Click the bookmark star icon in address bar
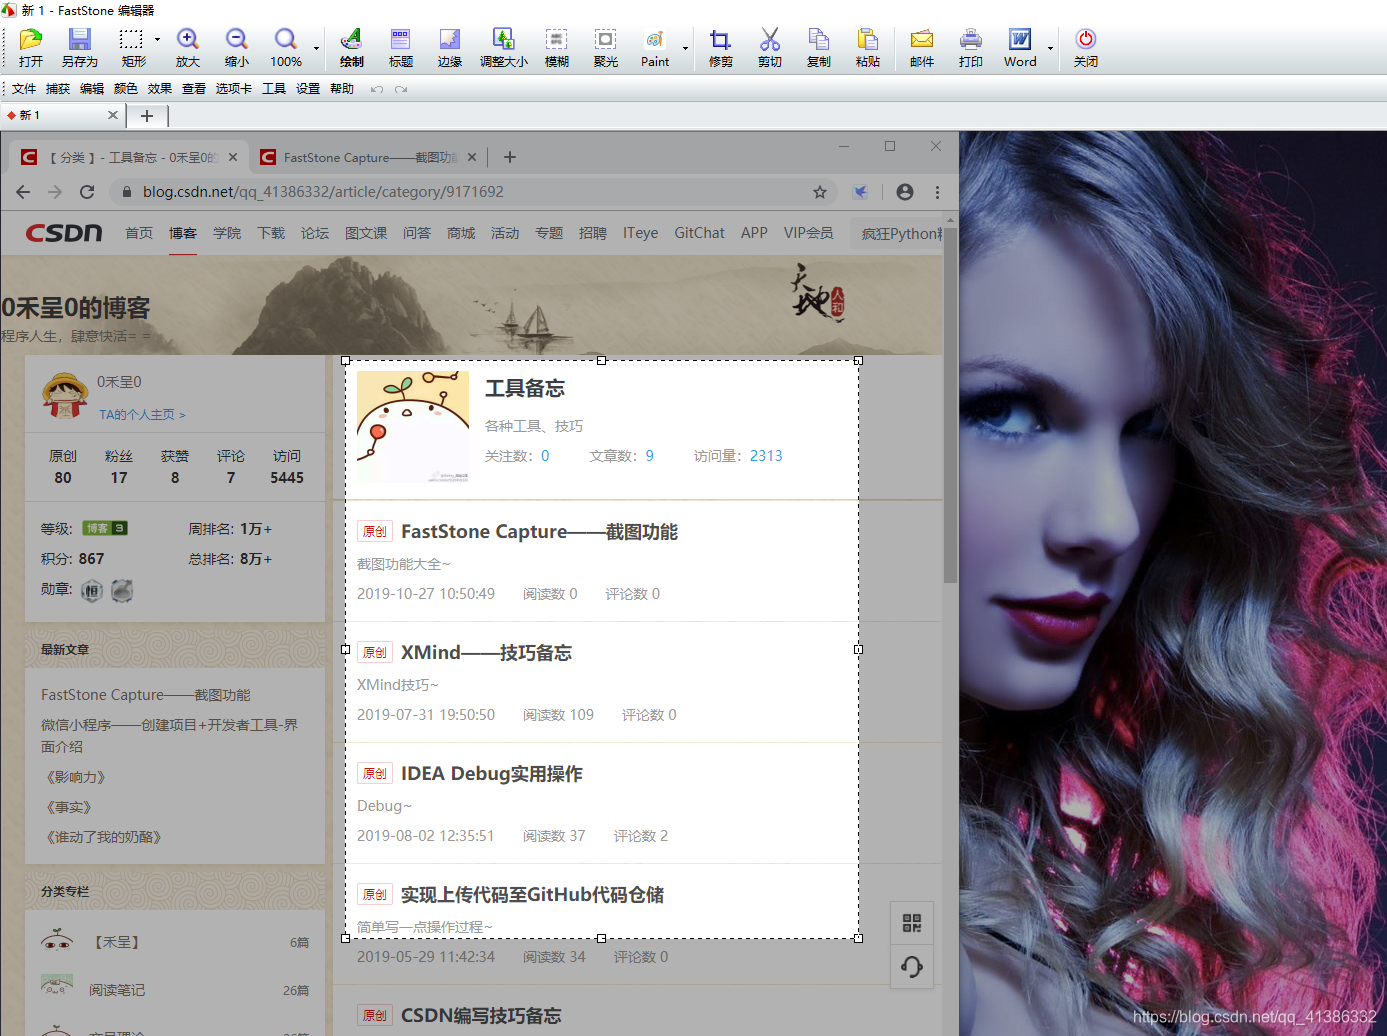The image size is (1387, 1036). [820, 192]
